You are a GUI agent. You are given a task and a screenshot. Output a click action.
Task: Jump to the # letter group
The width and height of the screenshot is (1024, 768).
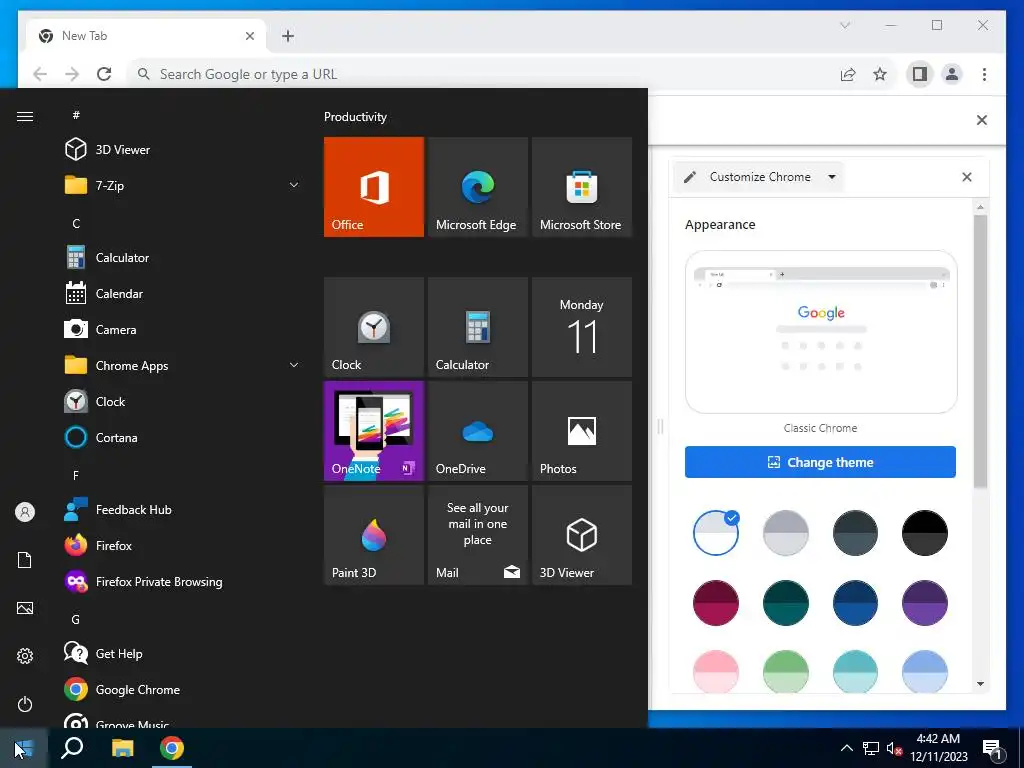click(76, 115)
